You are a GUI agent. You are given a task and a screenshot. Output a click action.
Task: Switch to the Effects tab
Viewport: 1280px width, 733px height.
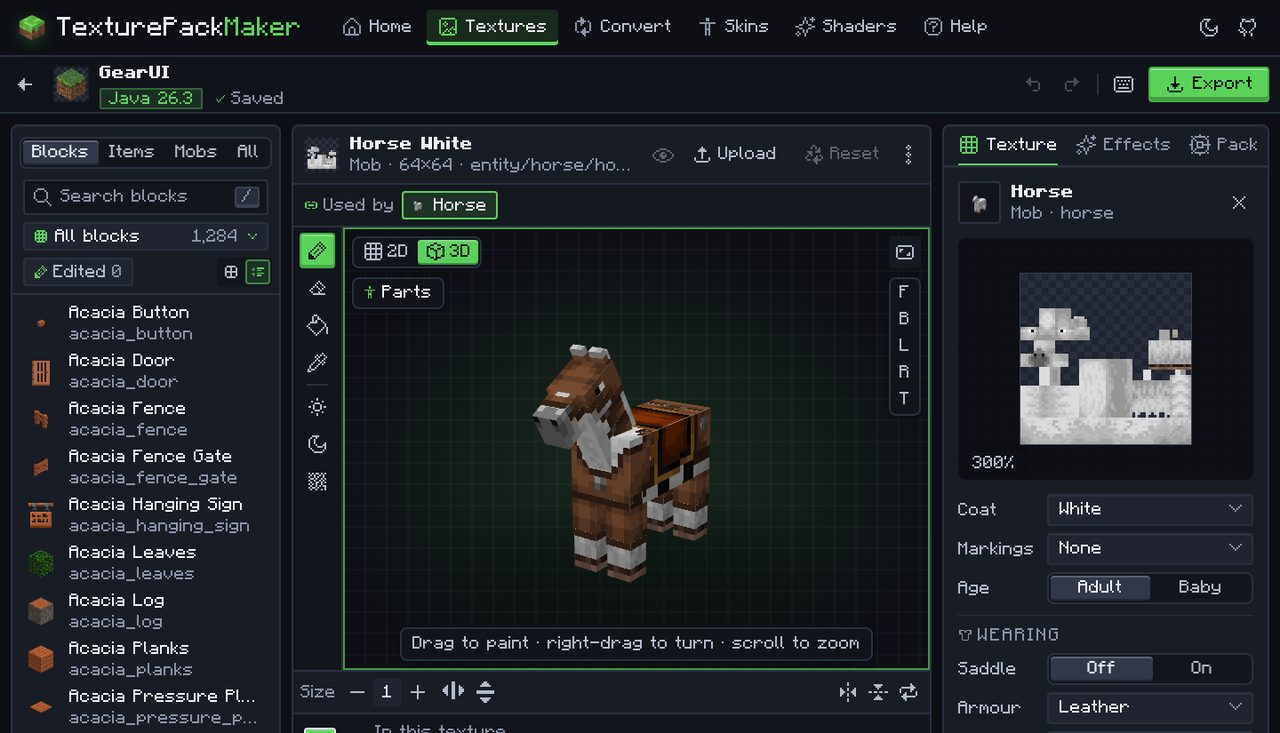pos(1123,145)
